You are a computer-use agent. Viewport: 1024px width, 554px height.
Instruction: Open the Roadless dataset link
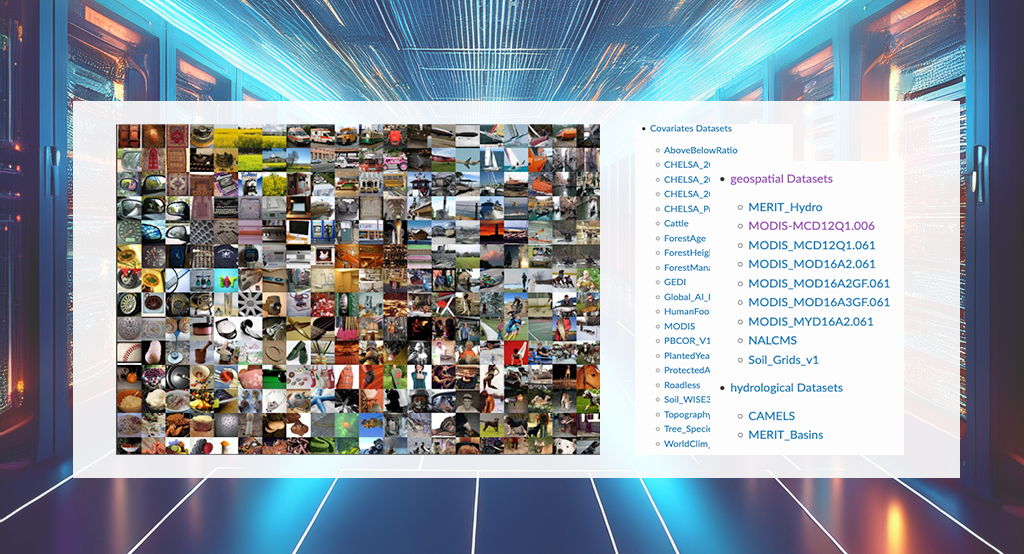coord(682,385)
